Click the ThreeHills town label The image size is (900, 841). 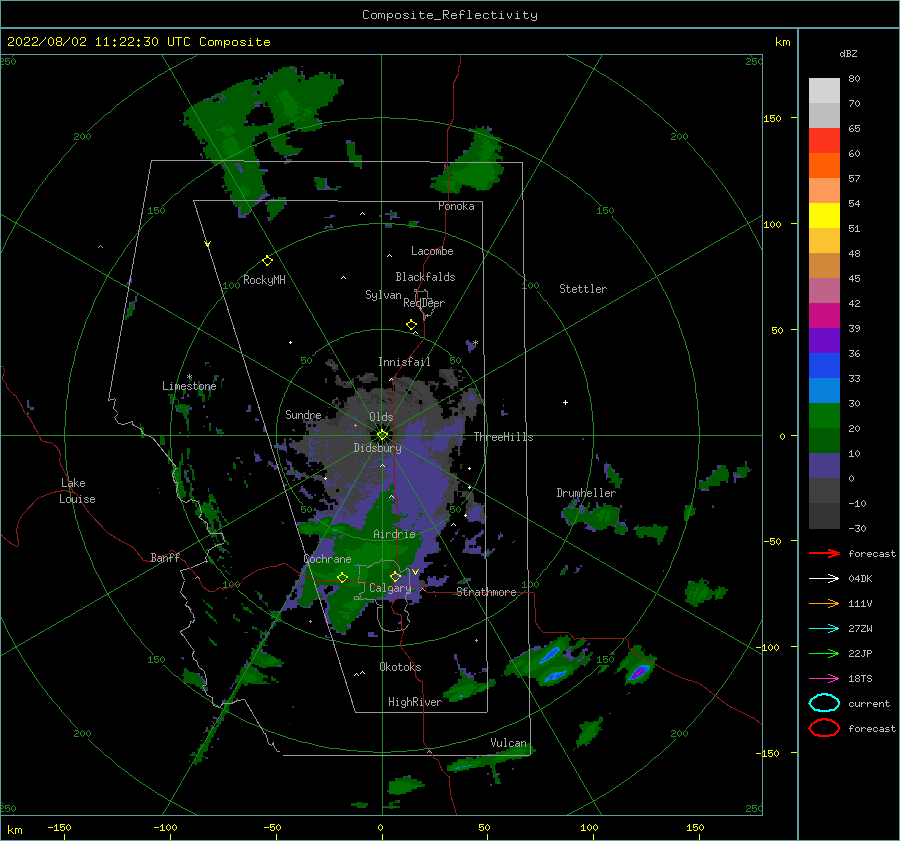[503, 437]
